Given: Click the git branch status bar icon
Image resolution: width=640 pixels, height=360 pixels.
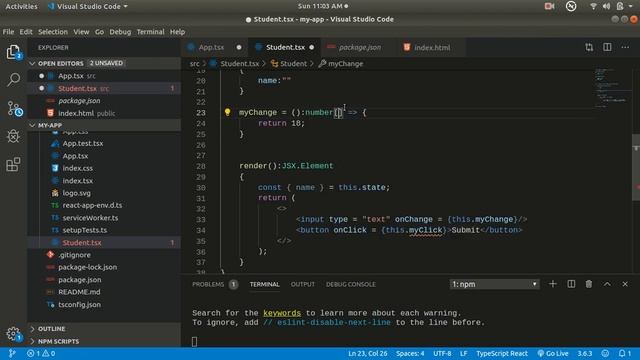Looking at the screenshot, I should pyautogui.click(x=12, y=353).
